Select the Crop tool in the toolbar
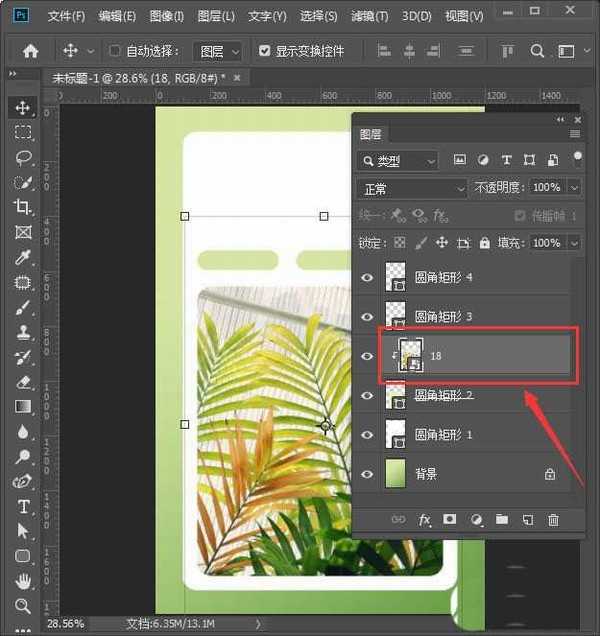The height and width of the screenshot is (636, 600). (22, 207)
